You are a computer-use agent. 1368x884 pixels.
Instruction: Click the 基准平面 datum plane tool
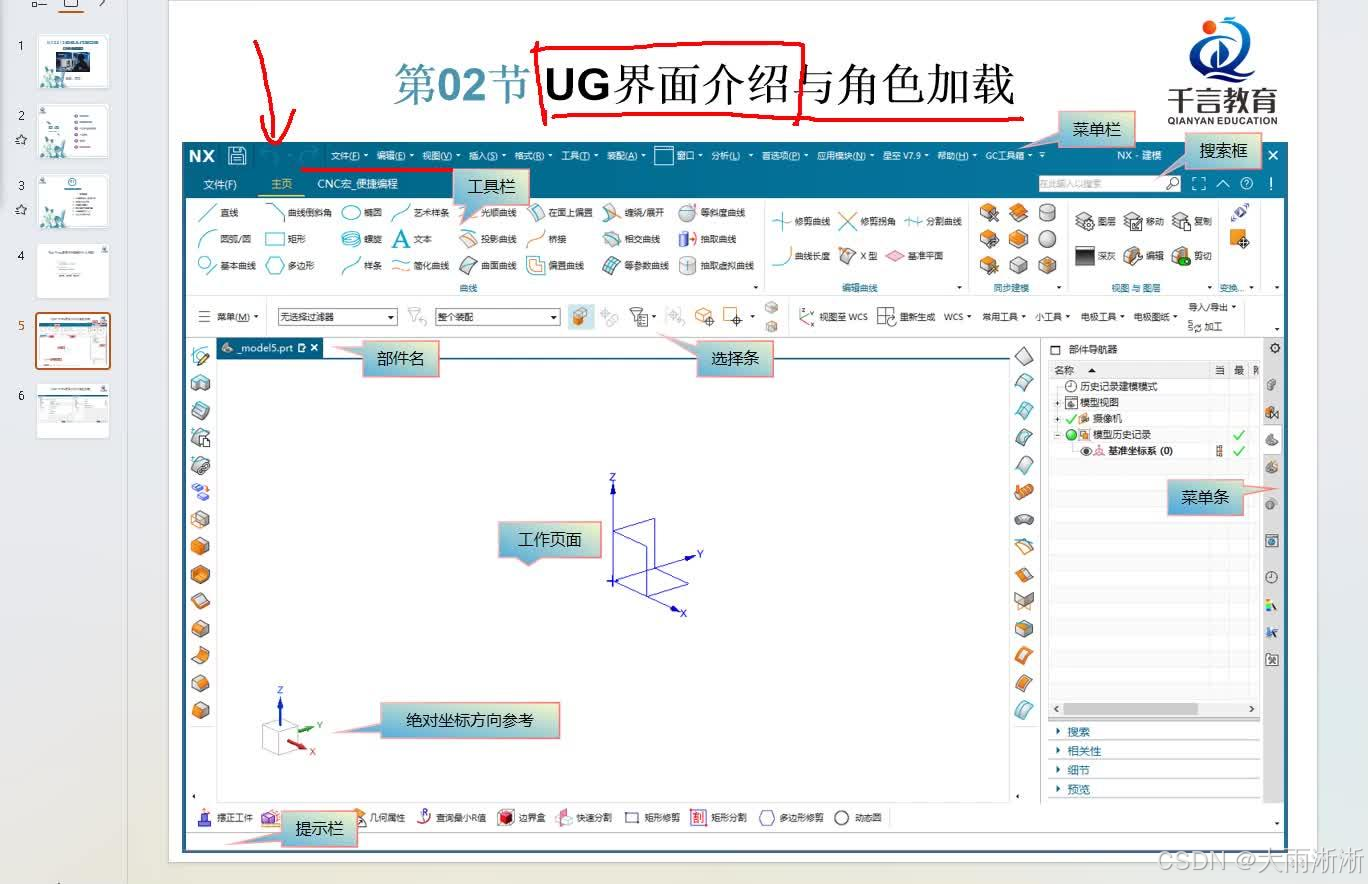click(914, 256)
